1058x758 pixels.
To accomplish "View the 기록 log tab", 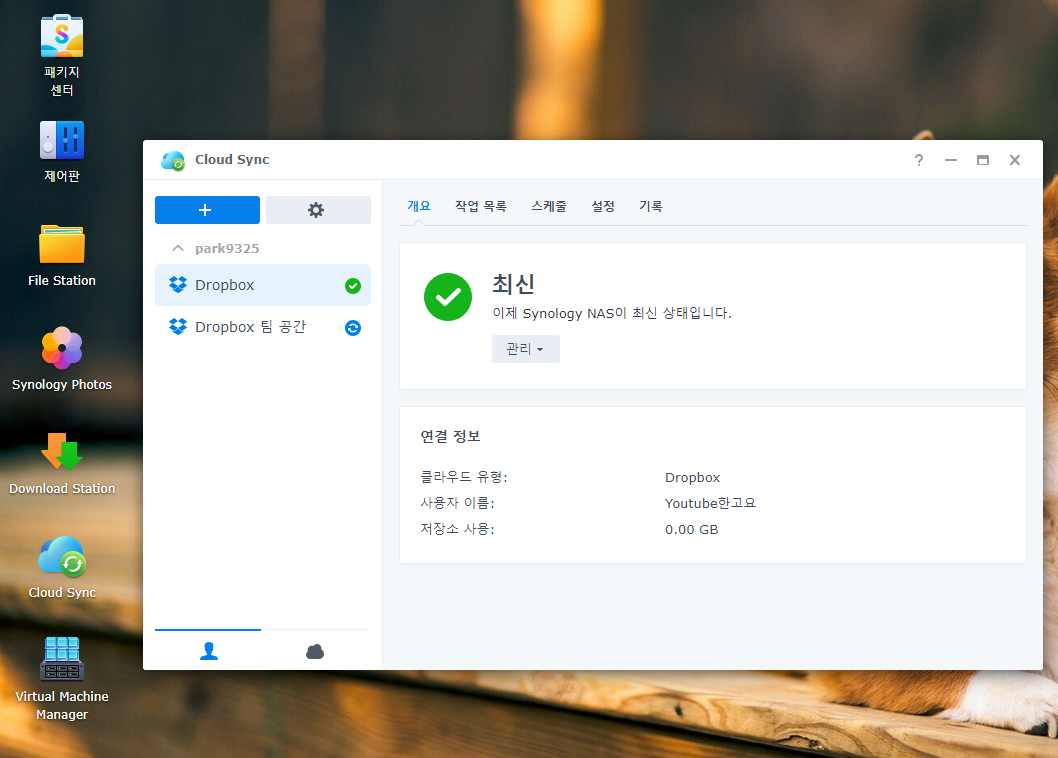I will point(651,206).
